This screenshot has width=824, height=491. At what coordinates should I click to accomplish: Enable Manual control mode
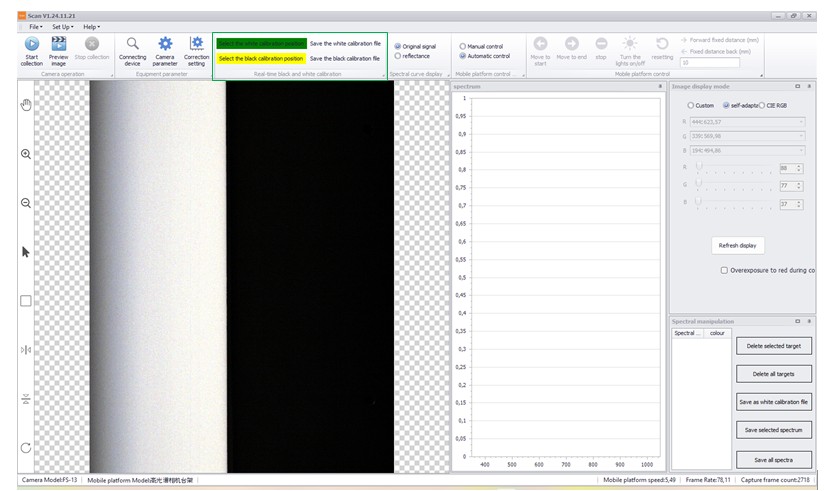point(462,46)
